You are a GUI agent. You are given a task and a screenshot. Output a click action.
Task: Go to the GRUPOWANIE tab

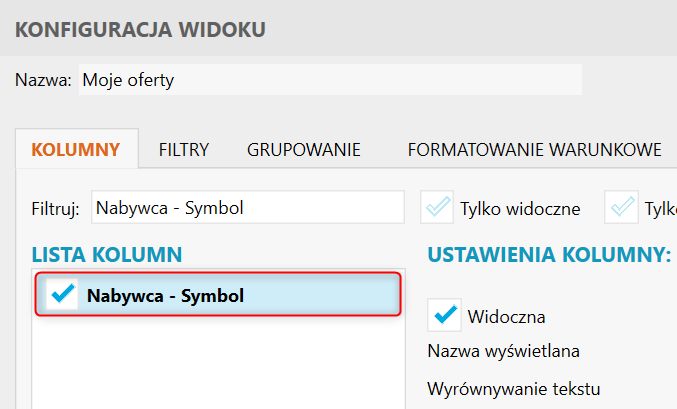[x=304, y=151]
